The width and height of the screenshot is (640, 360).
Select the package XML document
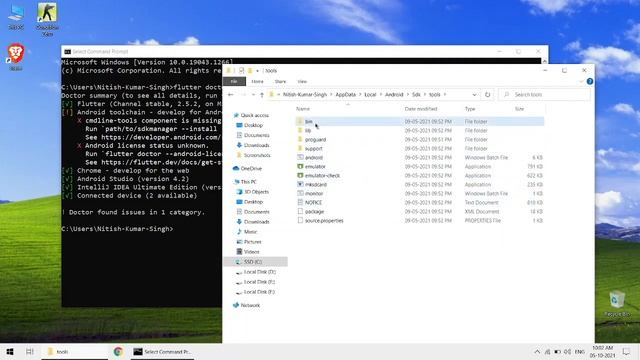tap(314, 211)
